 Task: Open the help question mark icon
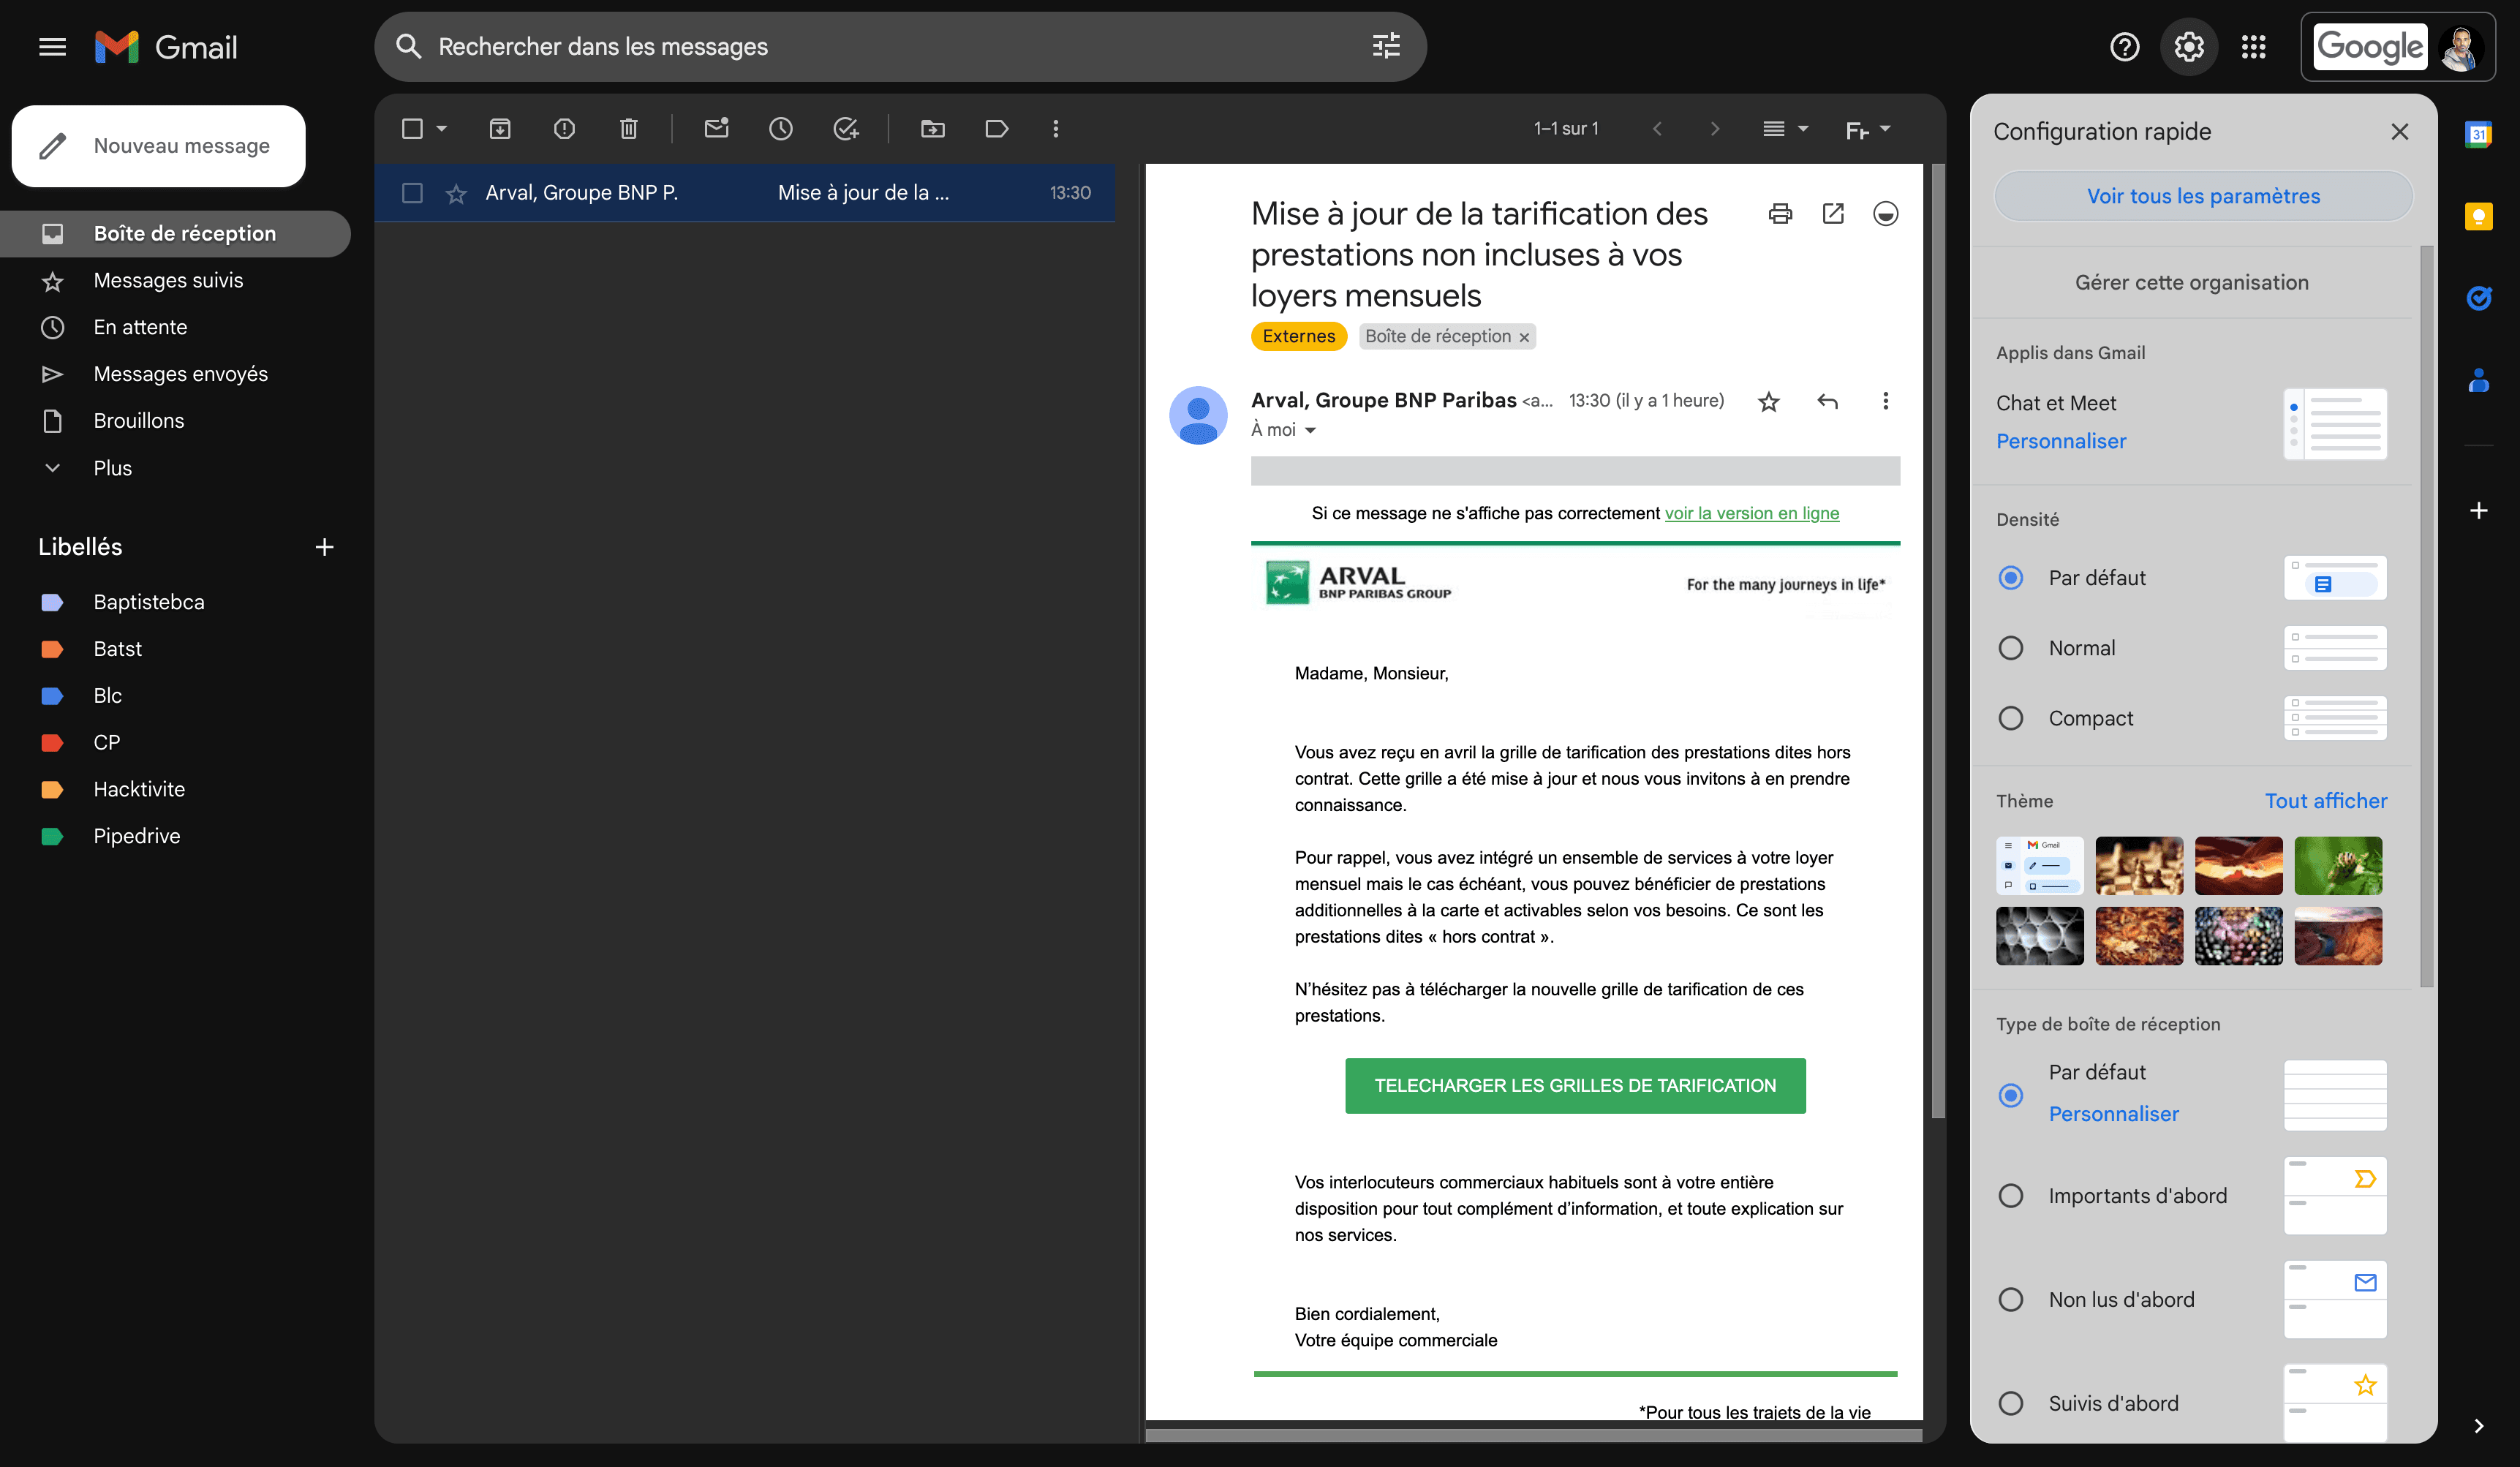tap(2124, 47)
